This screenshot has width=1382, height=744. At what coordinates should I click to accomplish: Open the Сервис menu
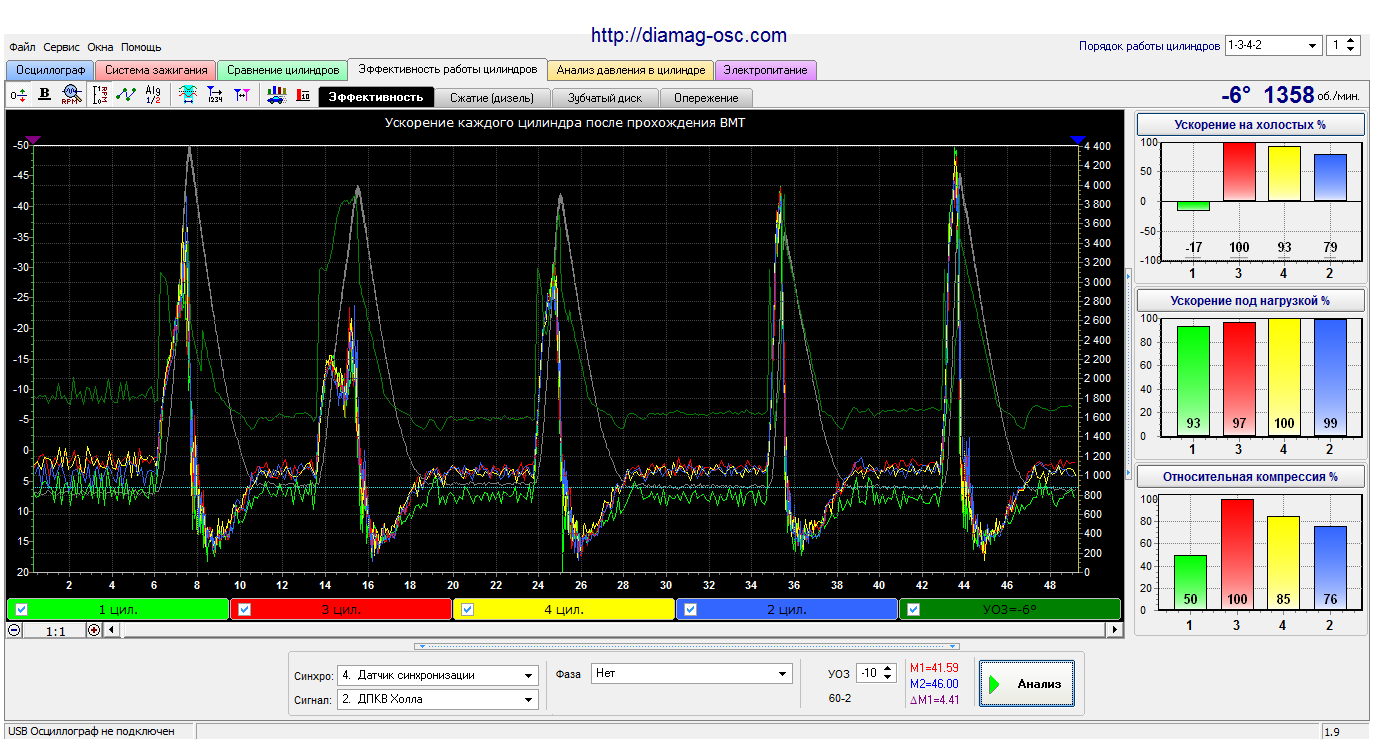(62, 47)
